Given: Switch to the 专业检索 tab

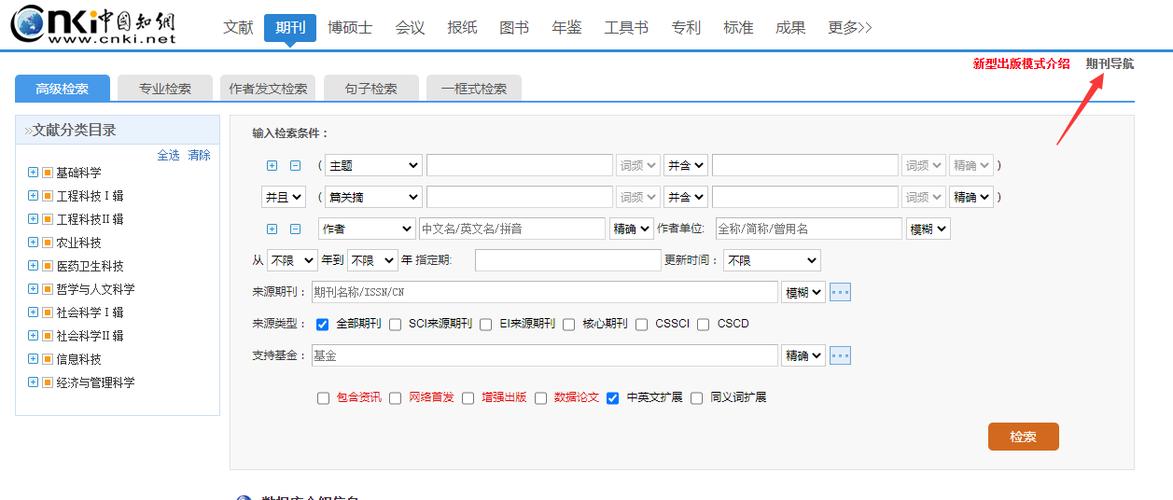Looking at the screenshot, I should 165,88.
